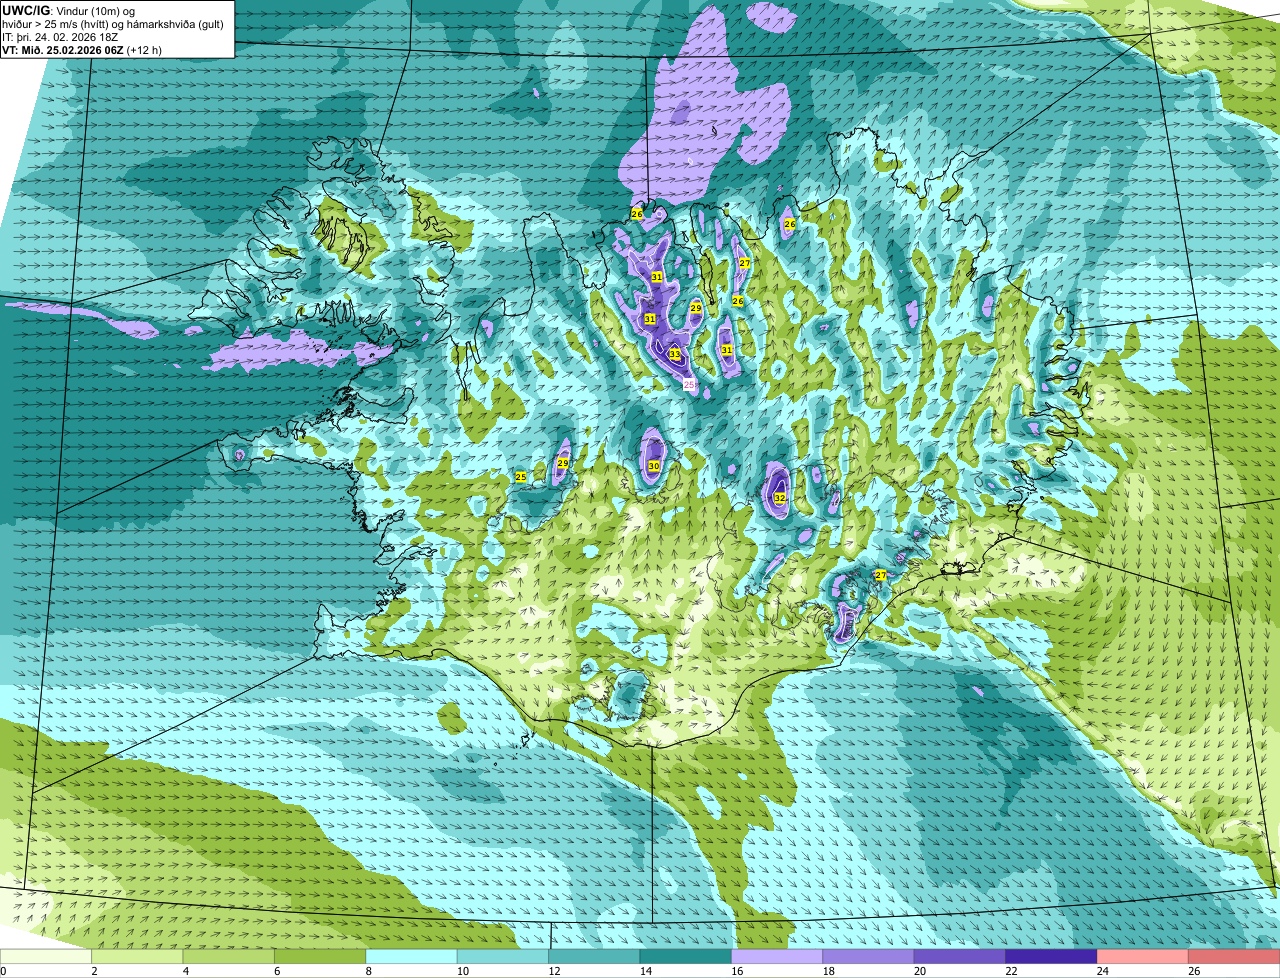Select the 12–14 m/s legend swatch
Screen dimensions: 1280x978
click(x=594, y=956)
